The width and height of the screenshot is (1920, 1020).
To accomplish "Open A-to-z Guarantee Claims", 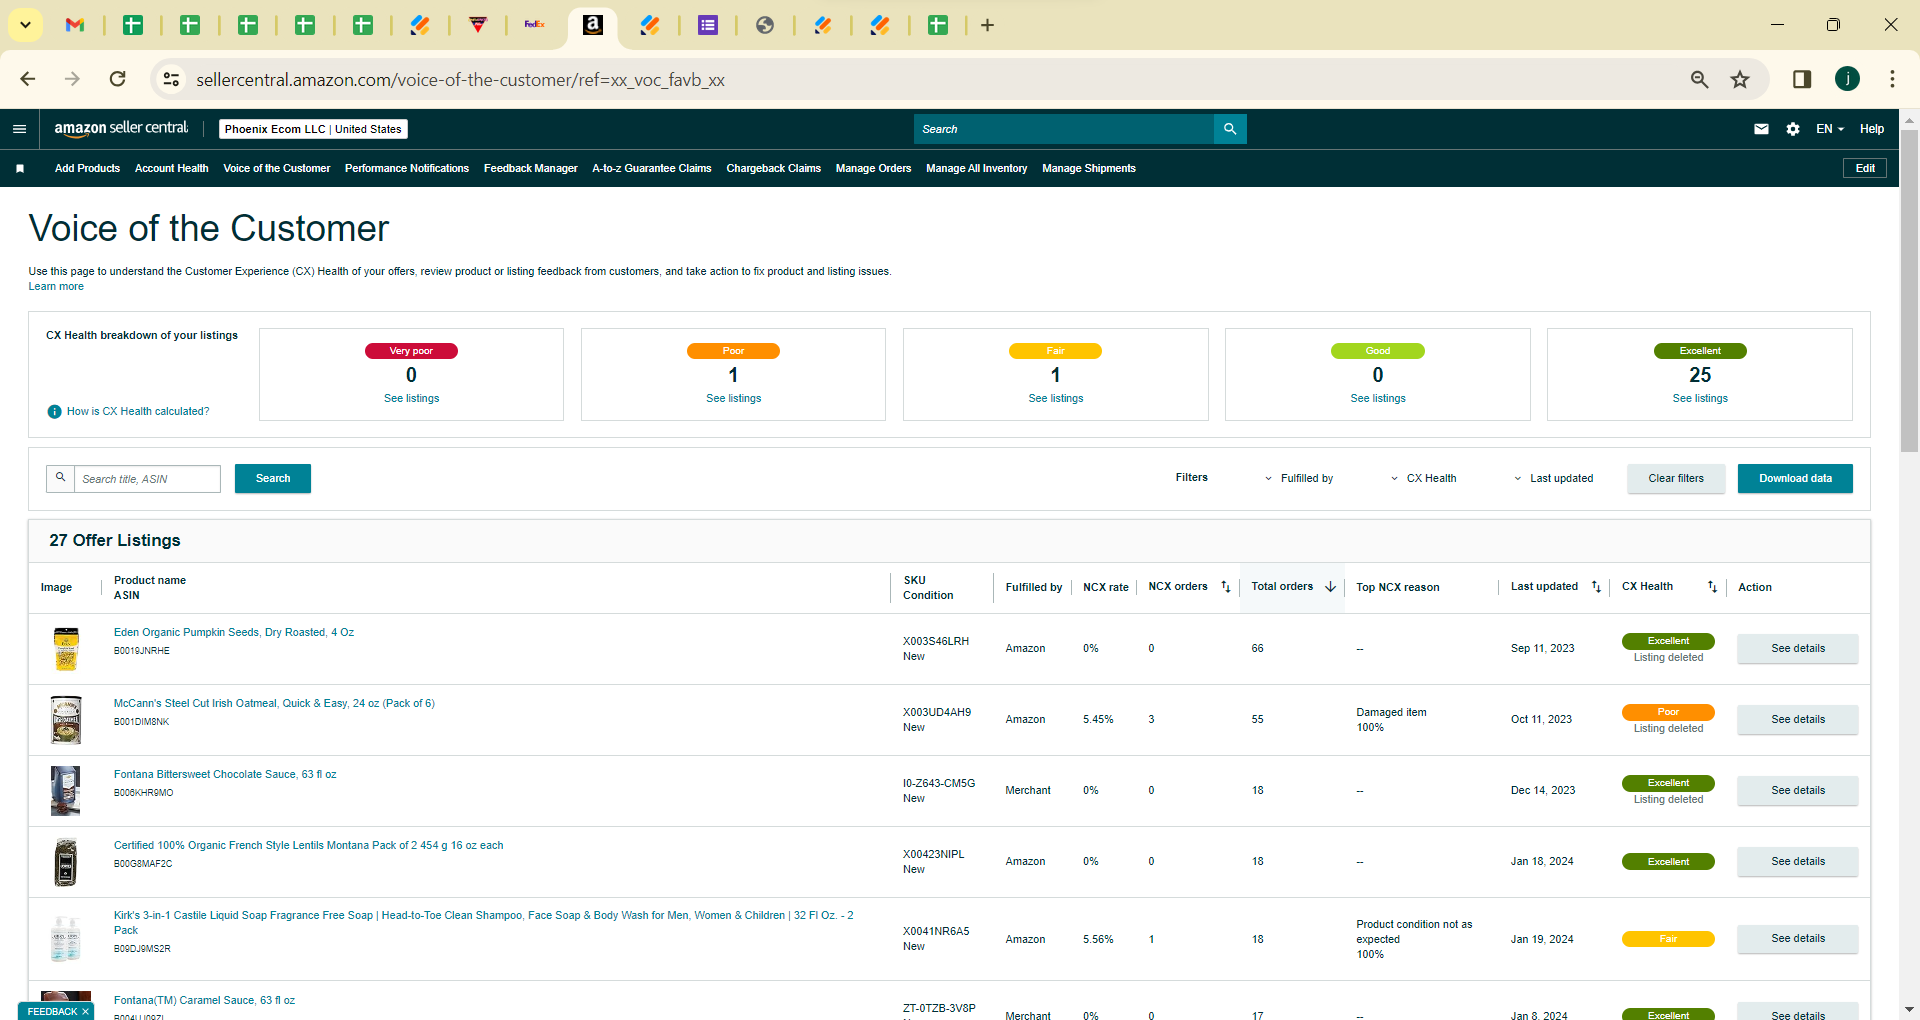I will coord(652,169).
